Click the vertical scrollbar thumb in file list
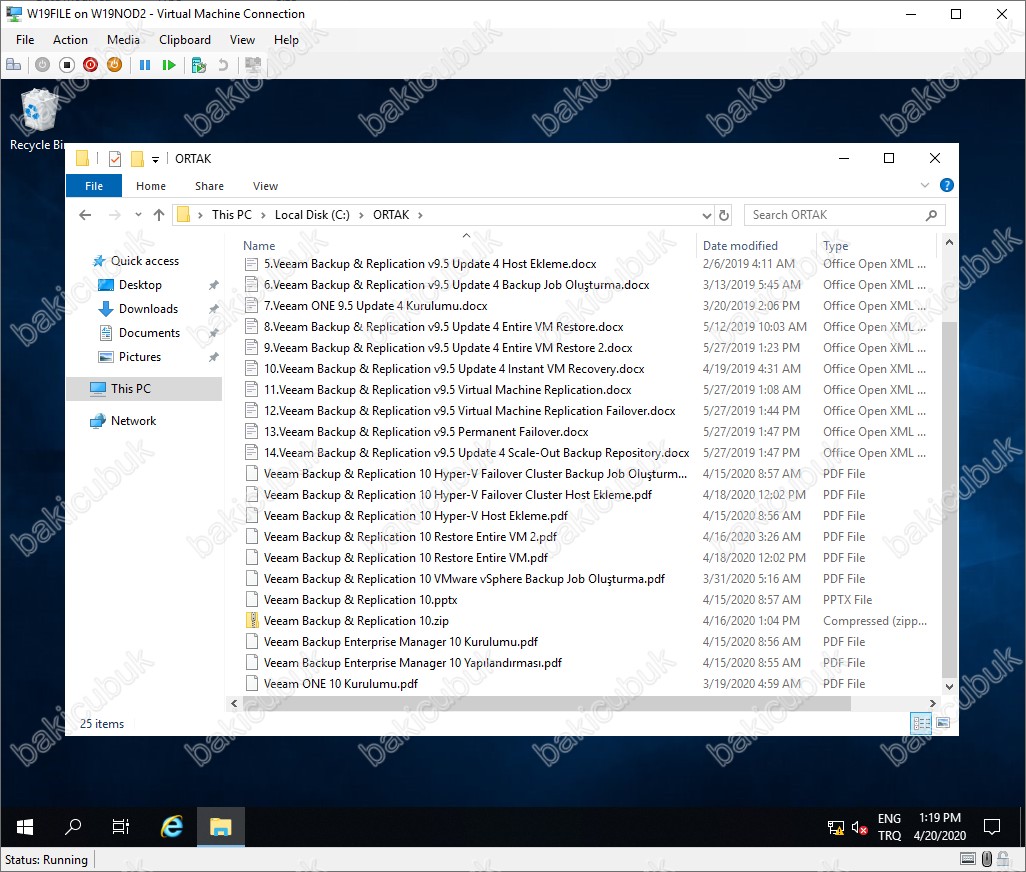The image size is (1026, 872). click(x=949, y=500)
